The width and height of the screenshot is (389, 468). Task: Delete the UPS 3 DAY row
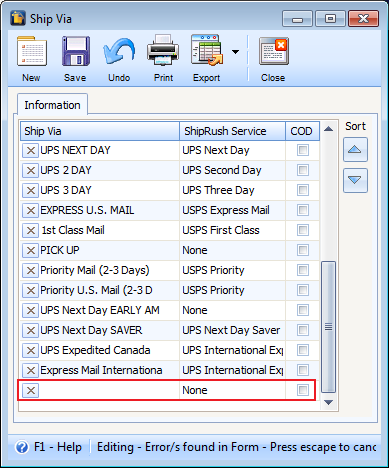(31, 190)
